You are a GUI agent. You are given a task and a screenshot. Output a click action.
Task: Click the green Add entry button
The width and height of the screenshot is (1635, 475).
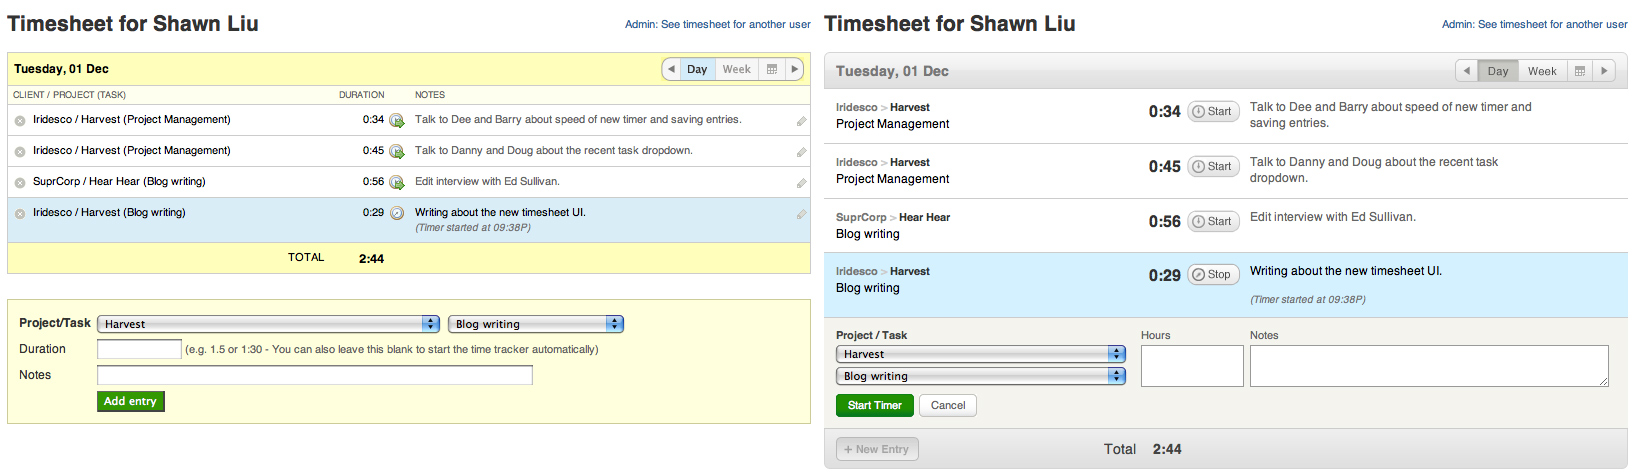point(130,401)
